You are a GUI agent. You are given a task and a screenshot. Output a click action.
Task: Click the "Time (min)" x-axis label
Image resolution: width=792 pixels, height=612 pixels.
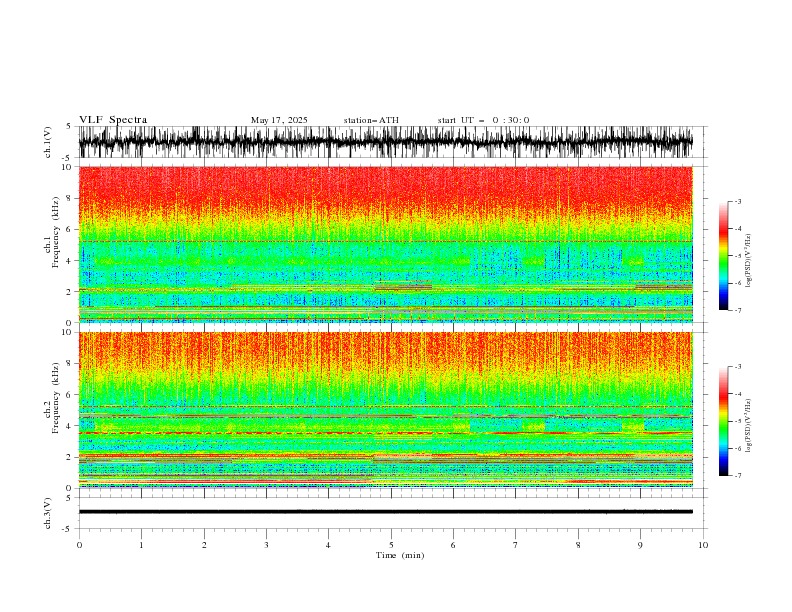[x=400, y=555]
